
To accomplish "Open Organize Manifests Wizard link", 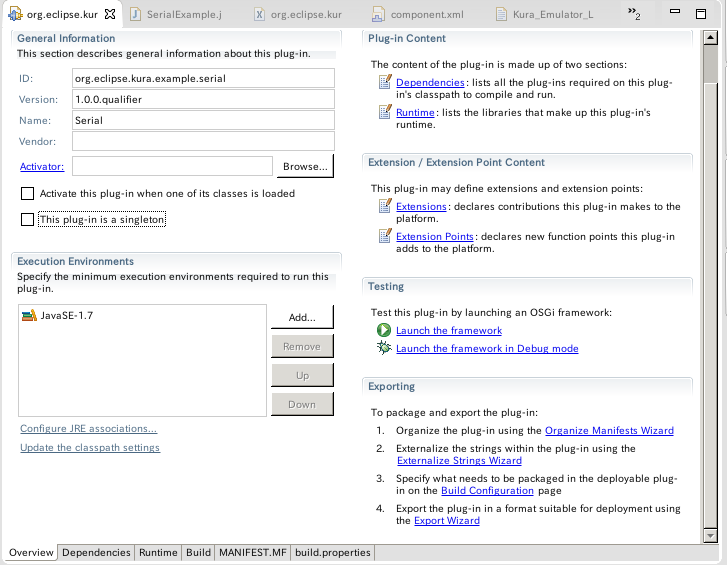I will (609, 431).
